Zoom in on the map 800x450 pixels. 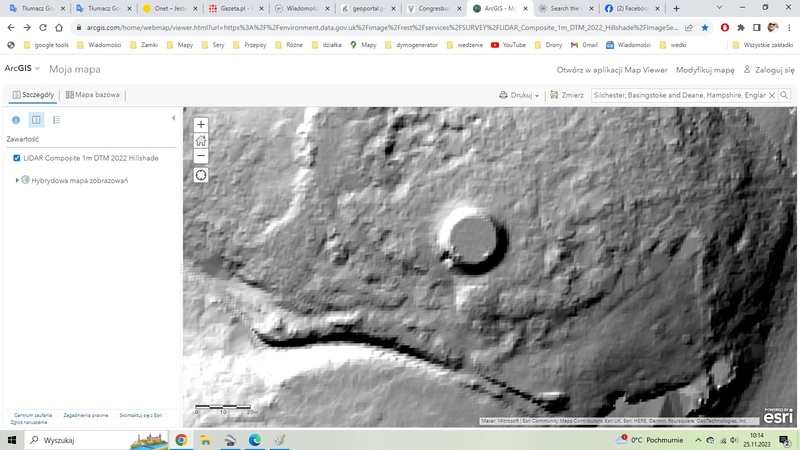tap(201, 125)
